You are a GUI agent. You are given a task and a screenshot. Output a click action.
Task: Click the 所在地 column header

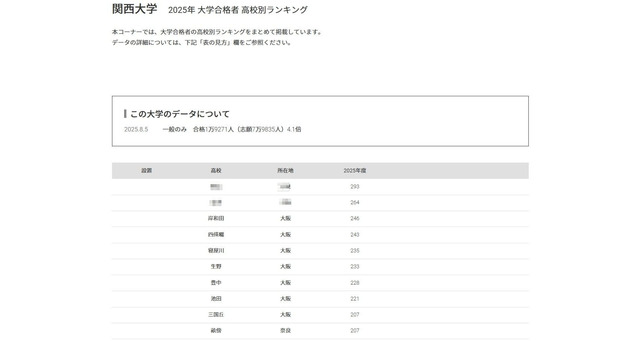pos(285,171)
